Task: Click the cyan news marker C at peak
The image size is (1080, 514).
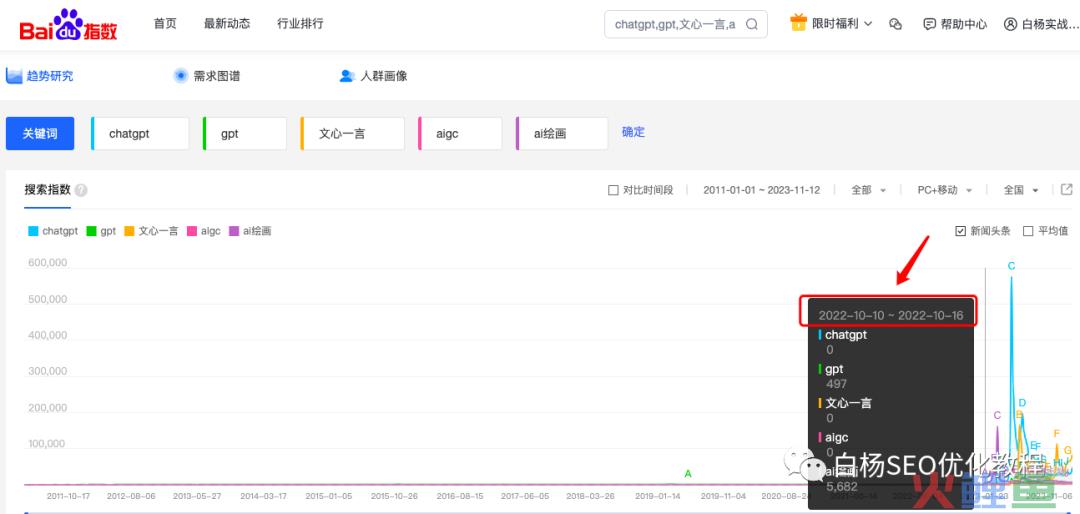Action: [1011, 266]
